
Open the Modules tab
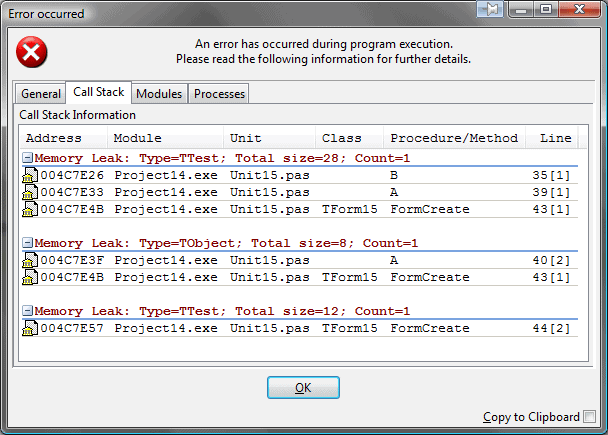pyautogui.click(x=159, y=94)
